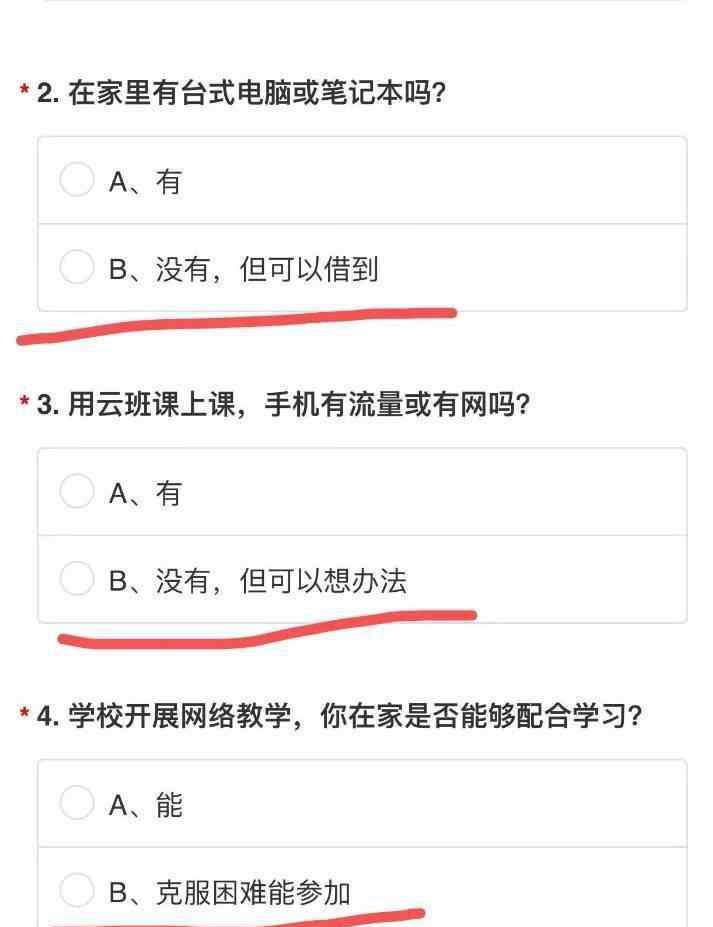713x927 pixels.
Task: Click the red asterisk before question 2
Action: [x=24, y=90]
